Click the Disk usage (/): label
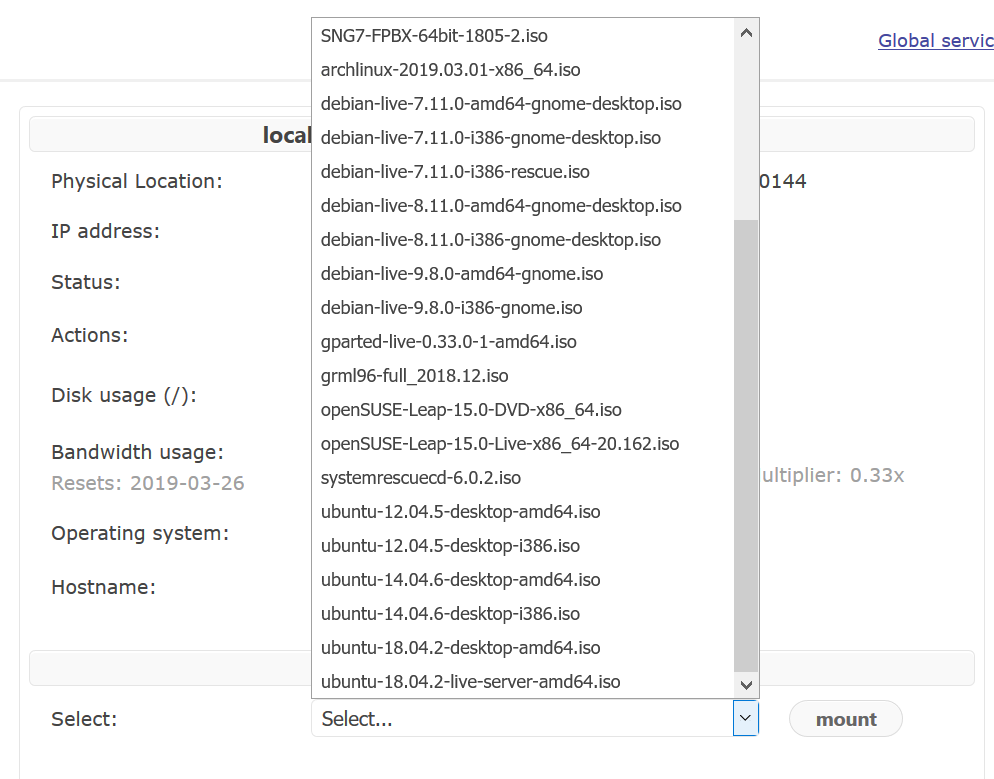The height and width of the screenshot is (779, 994). click(x=124, y=396)
